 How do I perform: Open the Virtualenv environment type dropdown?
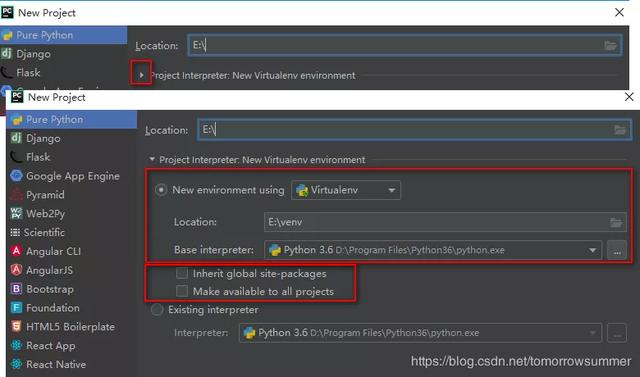click(x=346, y=190)
